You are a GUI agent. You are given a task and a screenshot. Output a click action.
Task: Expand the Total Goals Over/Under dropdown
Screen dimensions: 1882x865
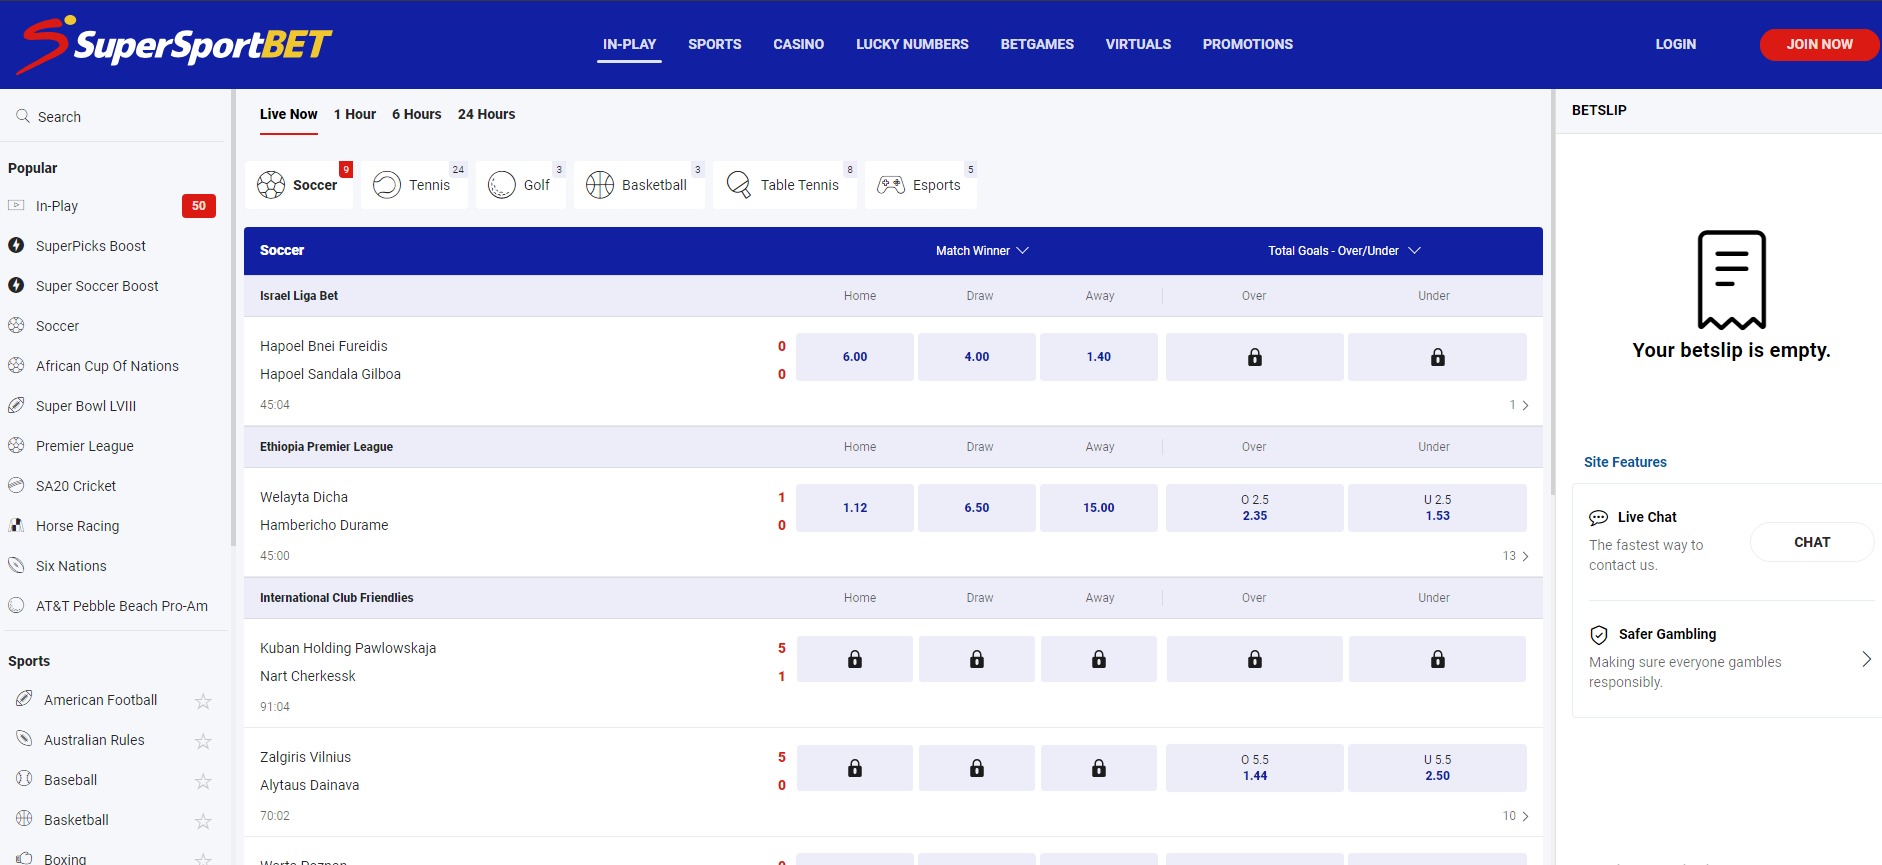click(1343, 251)
